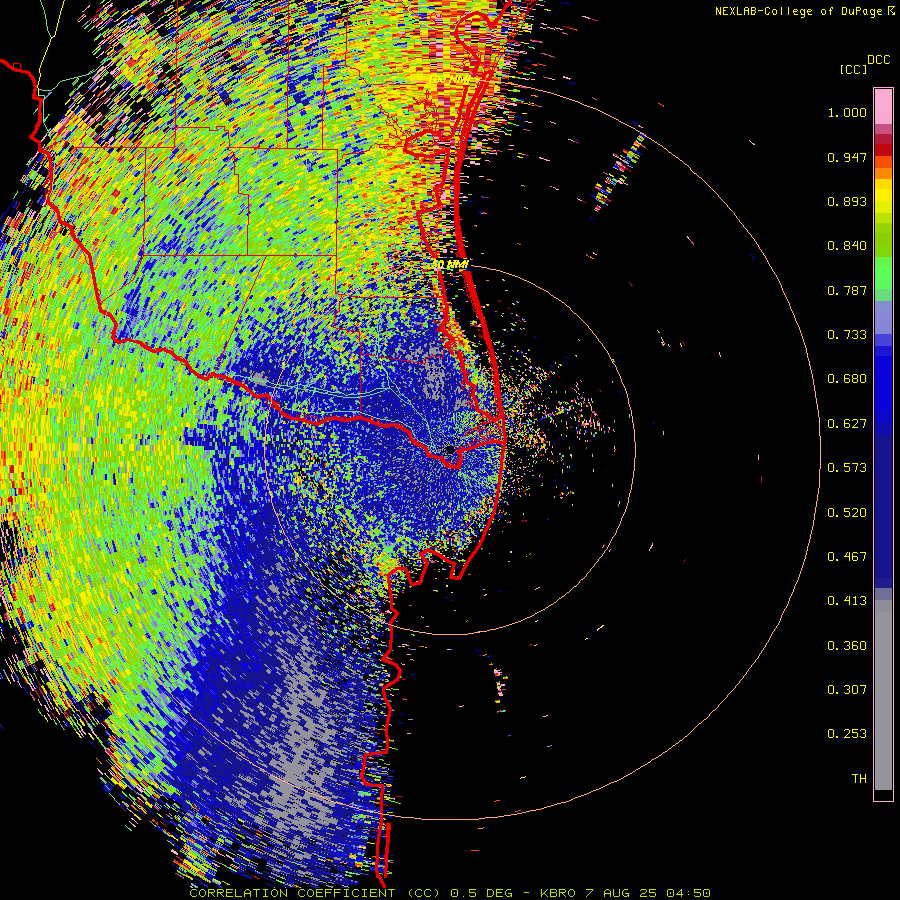Click the 0.360 color scale value
Image resolution: width=900 pixels, height=900 pixels.
[x=847, y=646]
